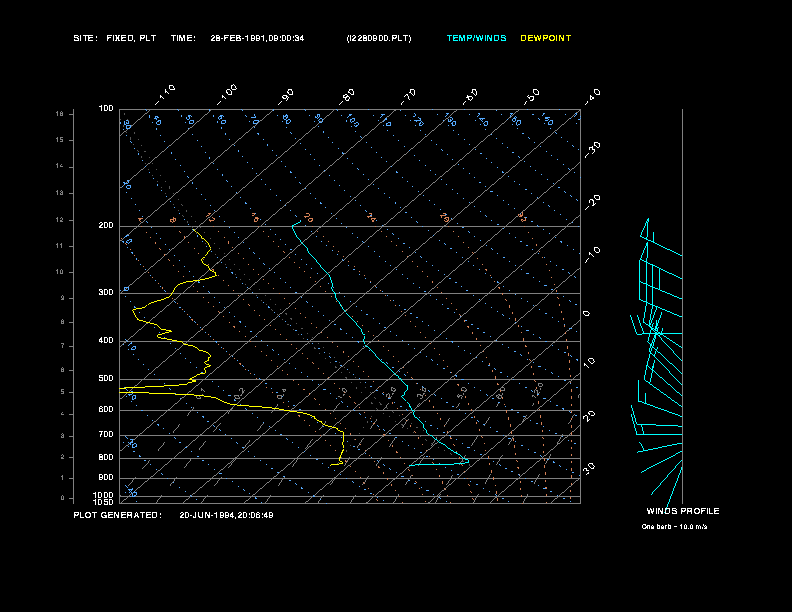Click the -90 temperature axis label

click(286, 96)
